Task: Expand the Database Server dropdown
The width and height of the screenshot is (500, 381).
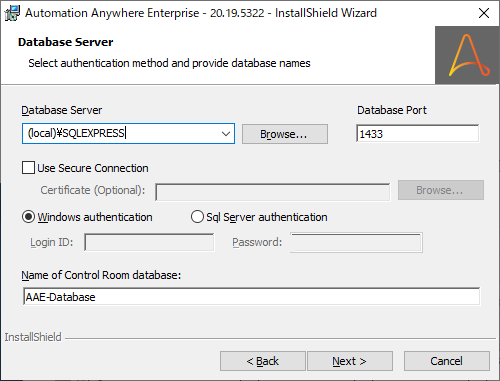Action: click(x=226, y=134)
